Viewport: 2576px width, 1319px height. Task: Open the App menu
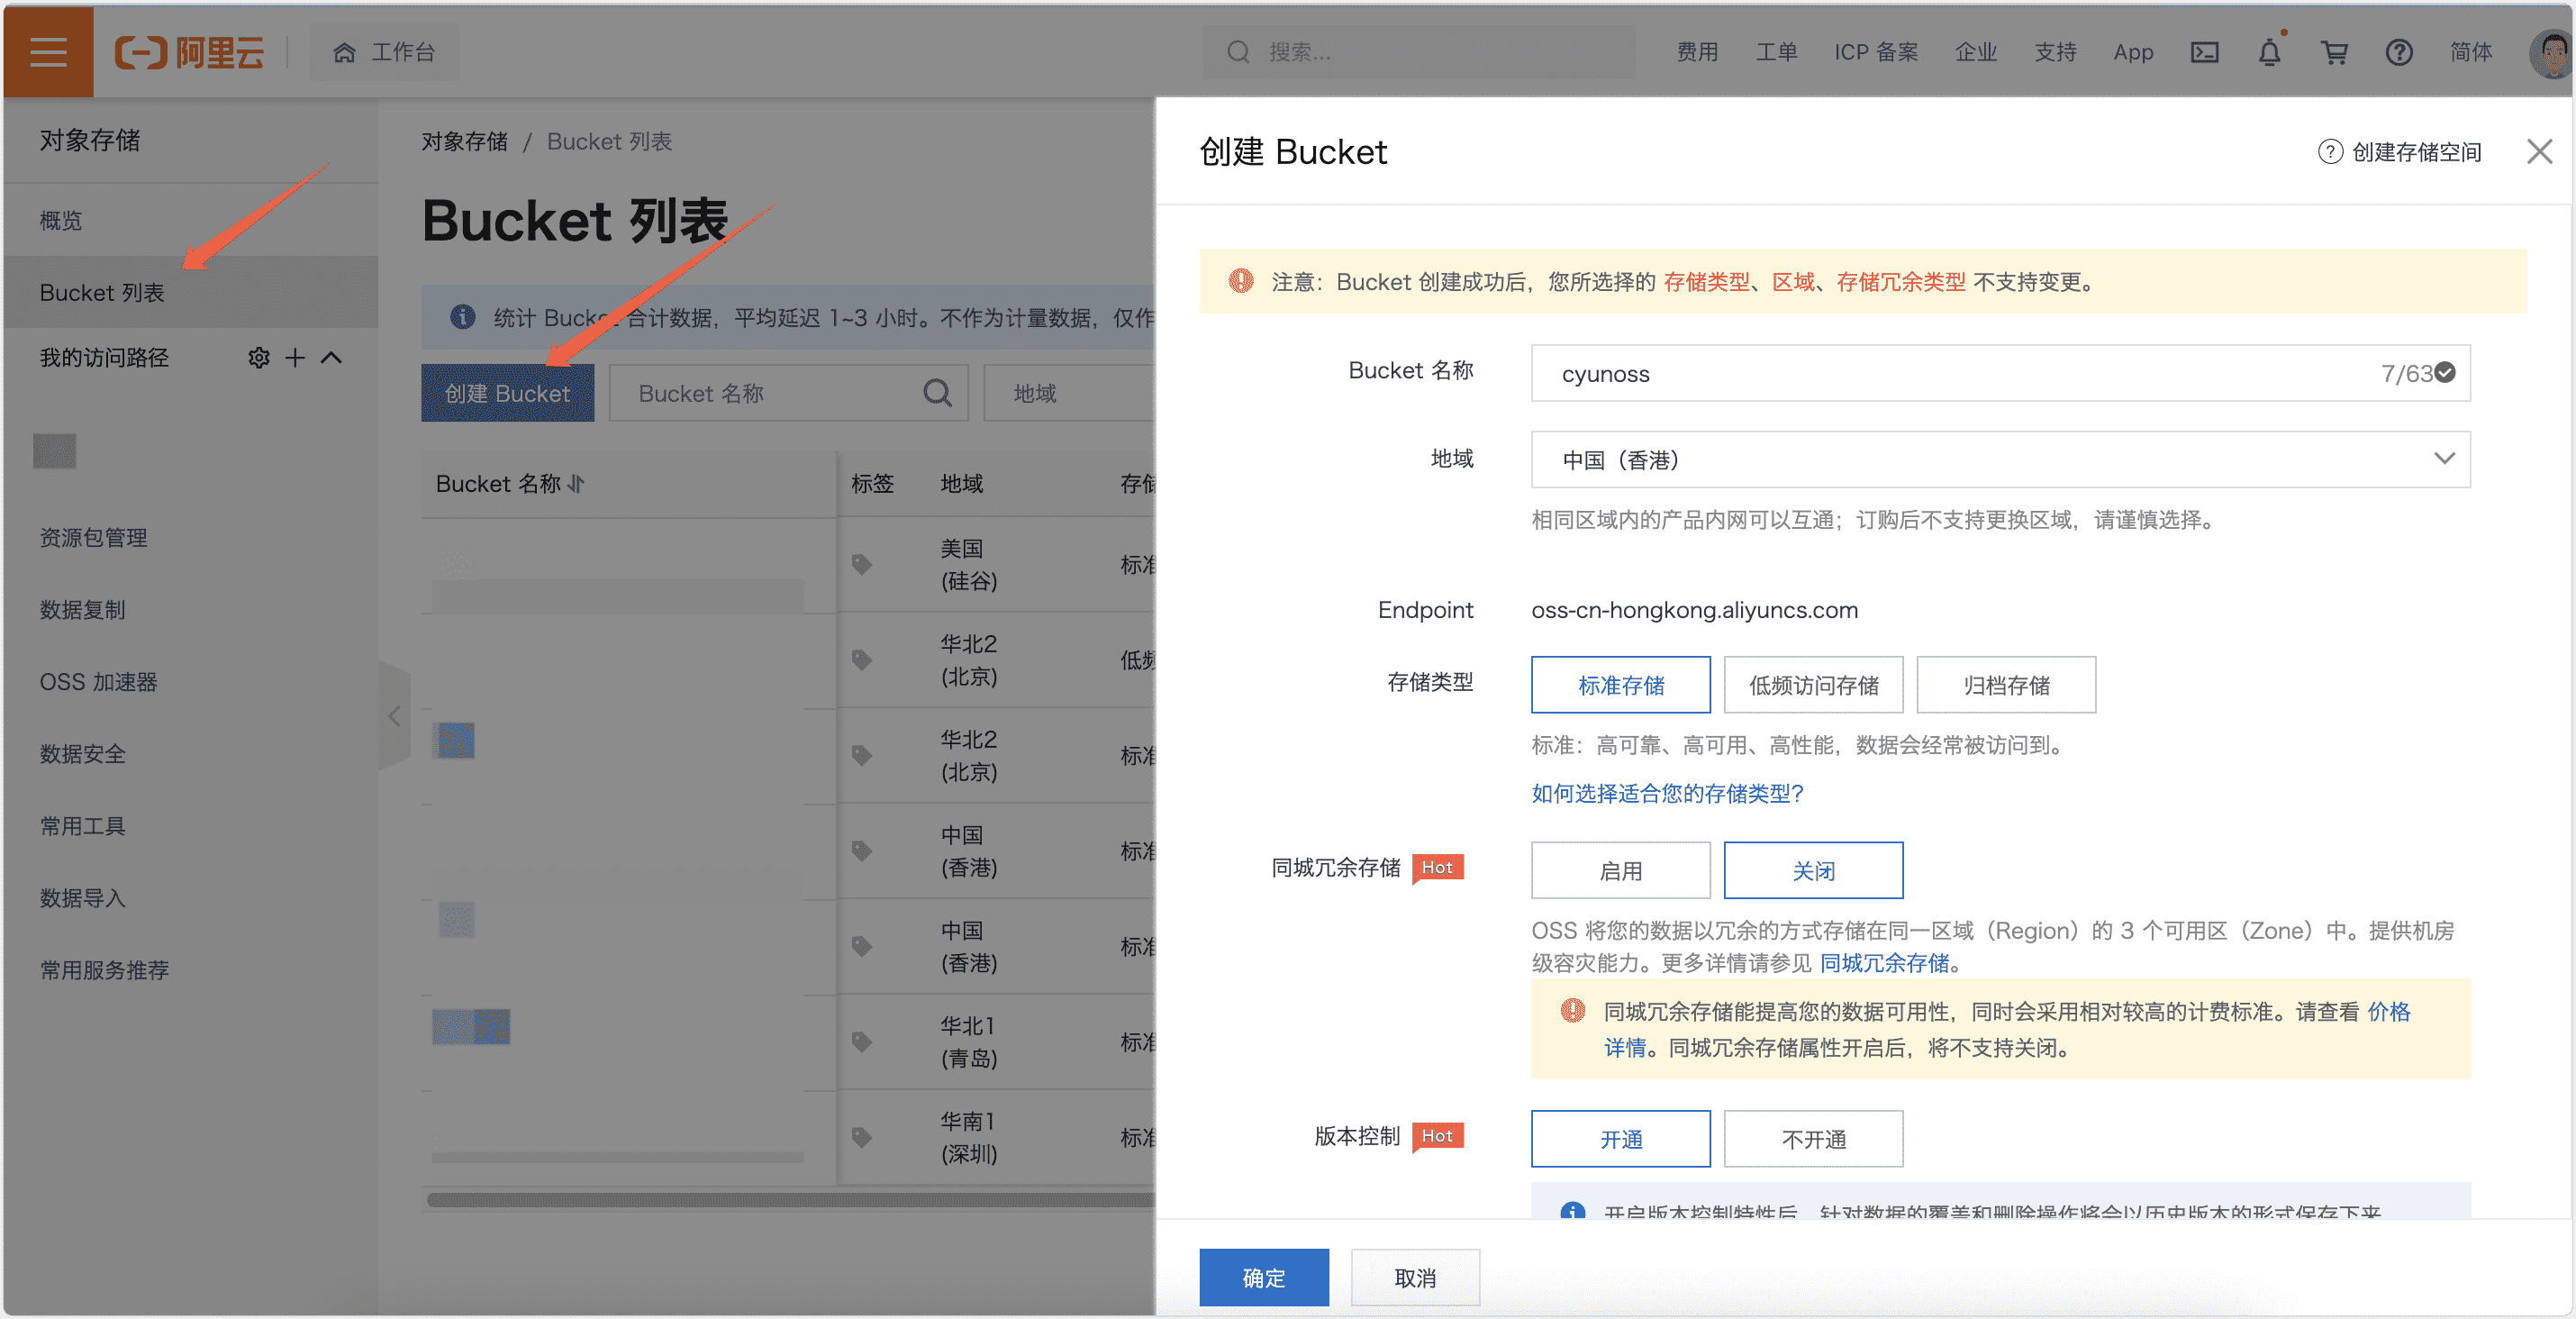pos(2132,52)
